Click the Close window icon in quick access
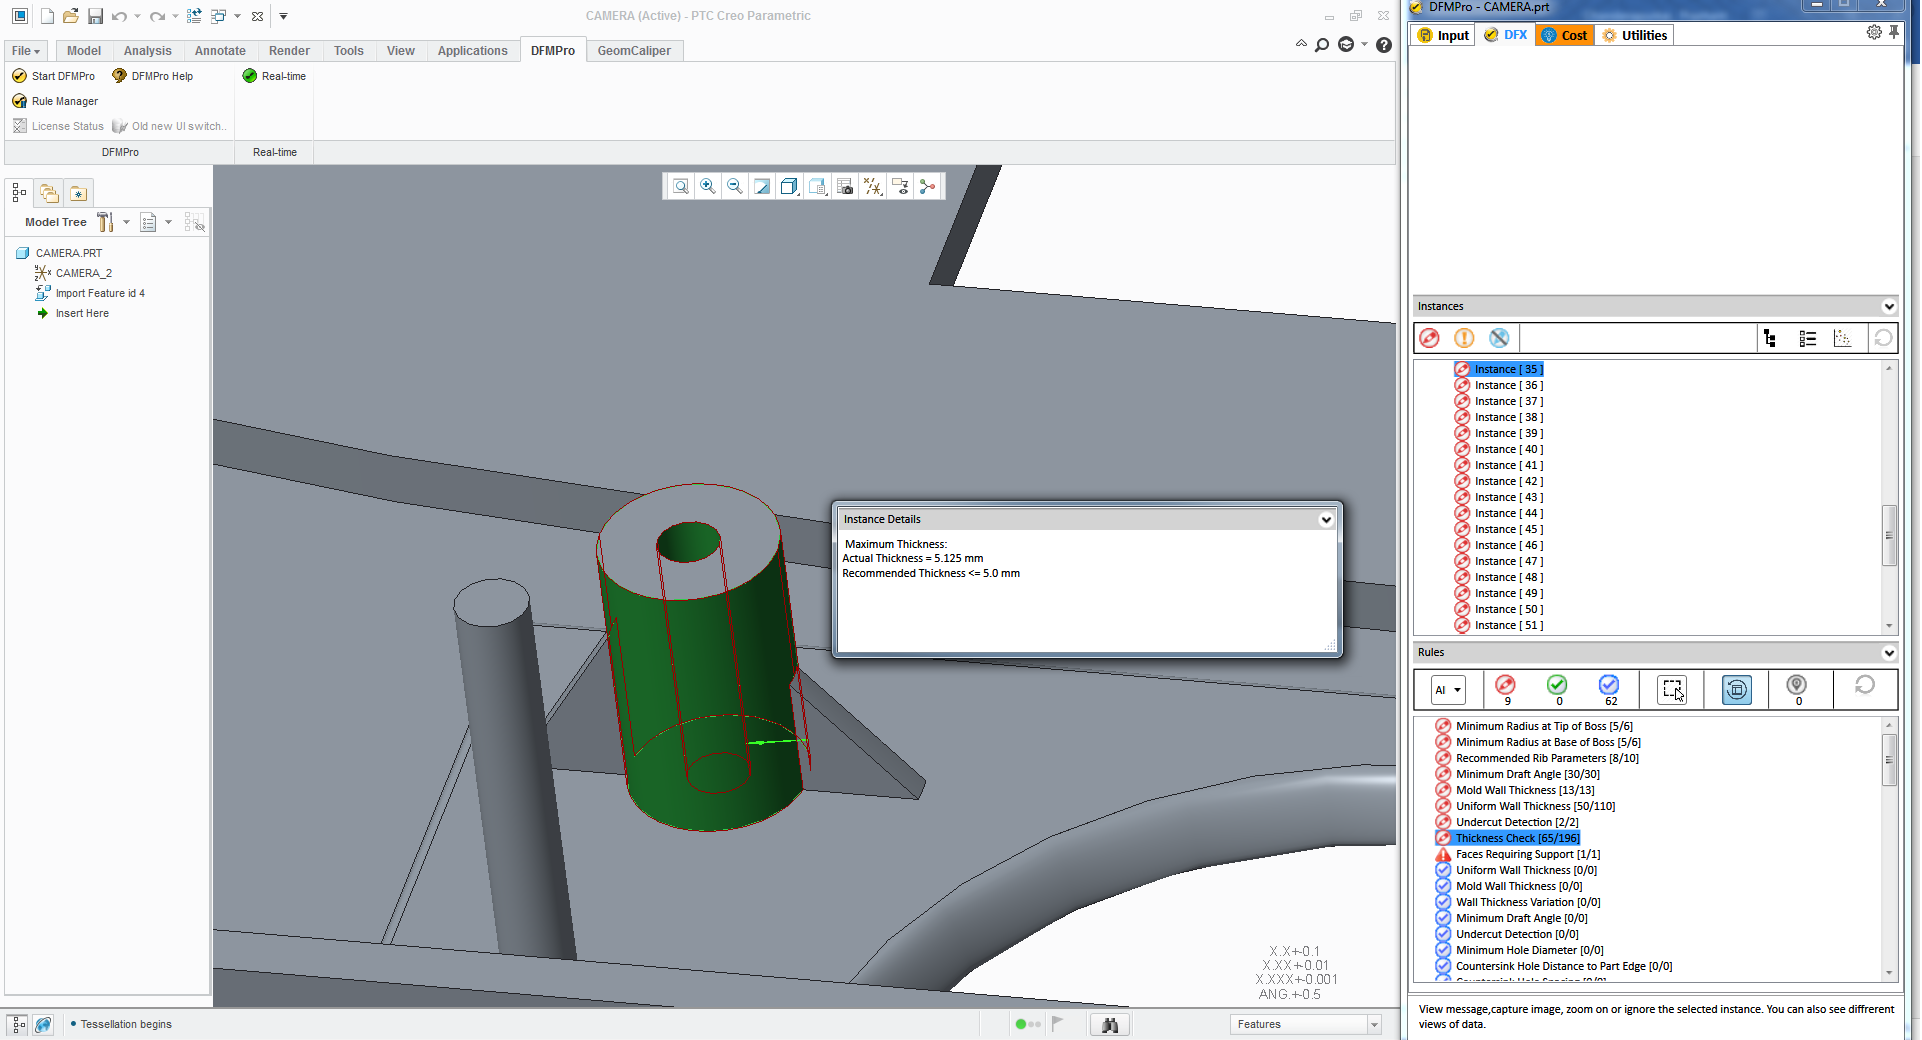Viewport: 1922px width, 1040px height. click(257, 16)
